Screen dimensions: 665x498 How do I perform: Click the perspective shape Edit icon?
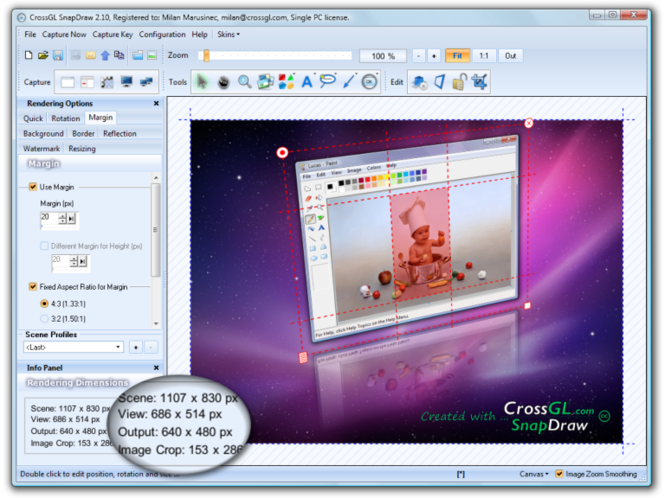pos(440,82)
